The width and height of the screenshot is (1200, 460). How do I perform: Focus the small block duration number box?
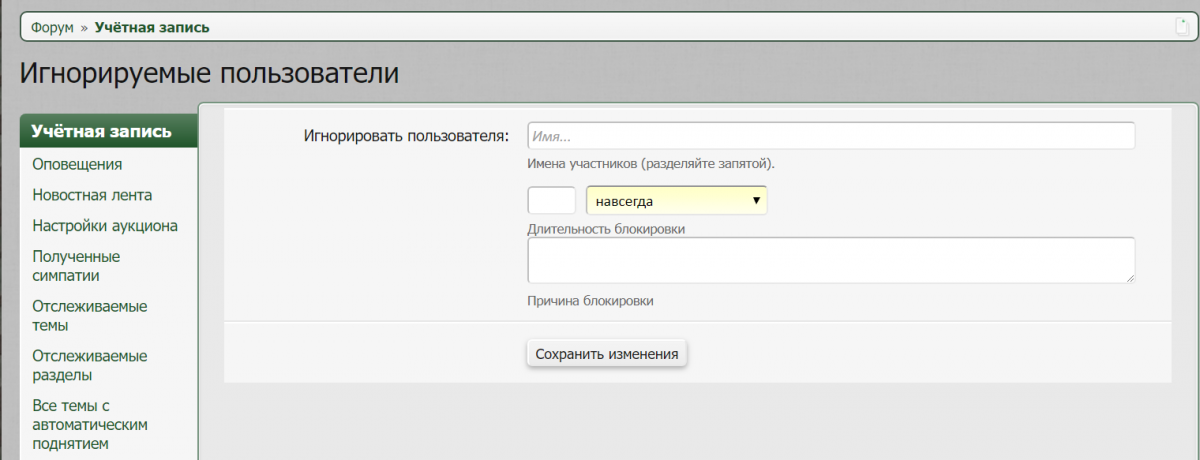[x=551, y=201]
